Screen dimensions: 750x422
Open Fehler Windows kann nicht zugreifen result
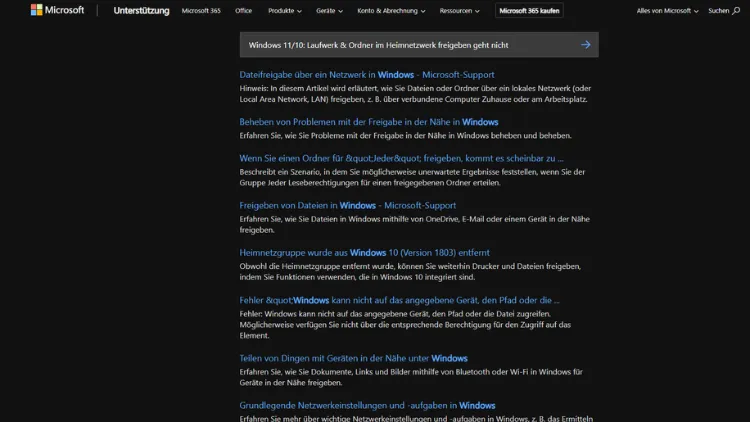(x=399, y=300)
